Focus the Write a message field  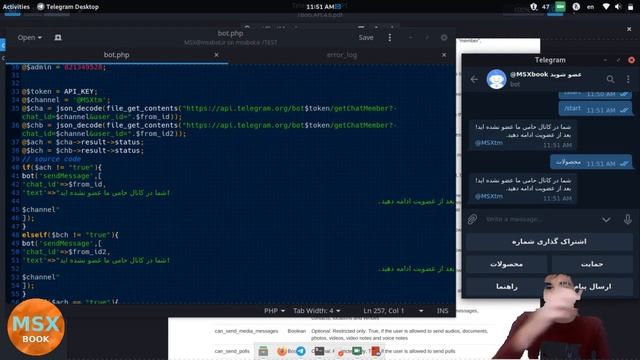tap(540, 219)
